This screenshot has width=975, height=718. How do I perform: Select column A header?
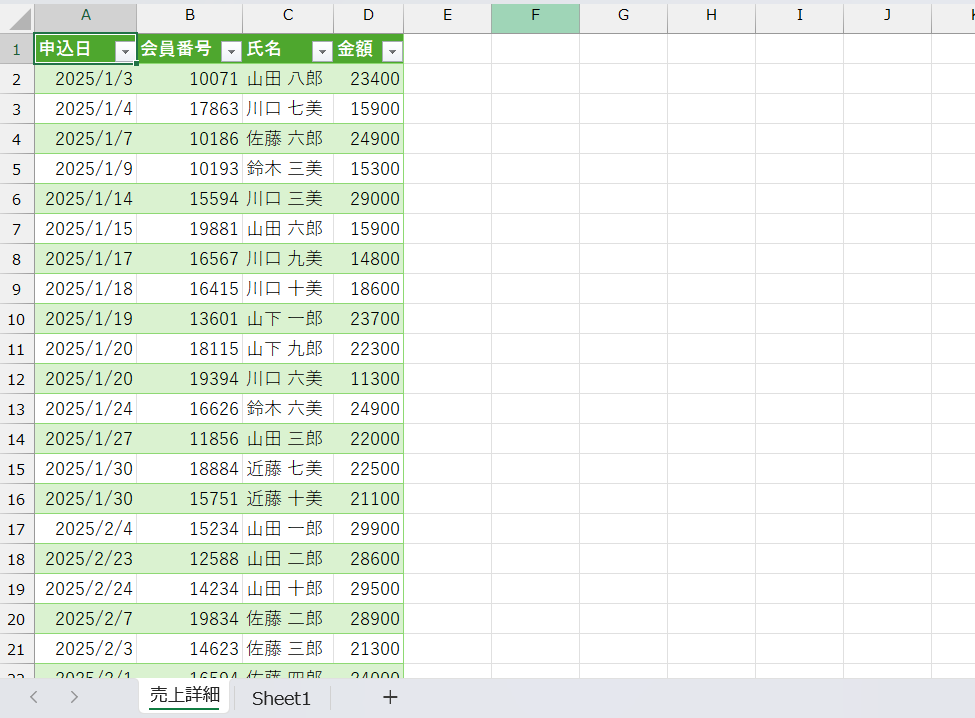(86, 16)
